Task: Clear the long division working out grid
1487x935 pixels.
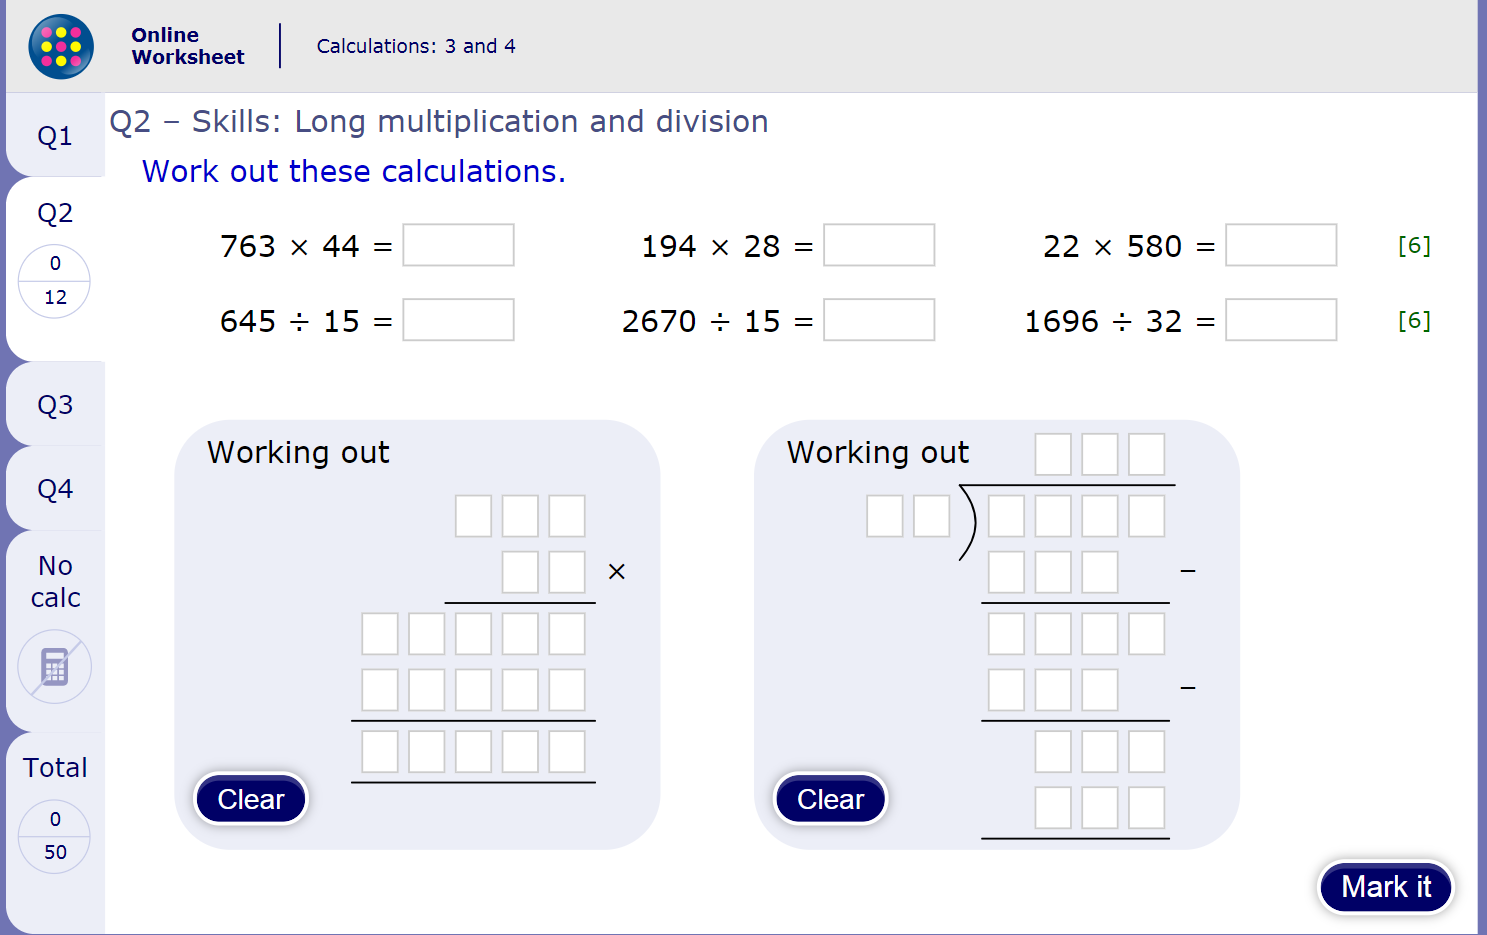Action: (830, 798)
